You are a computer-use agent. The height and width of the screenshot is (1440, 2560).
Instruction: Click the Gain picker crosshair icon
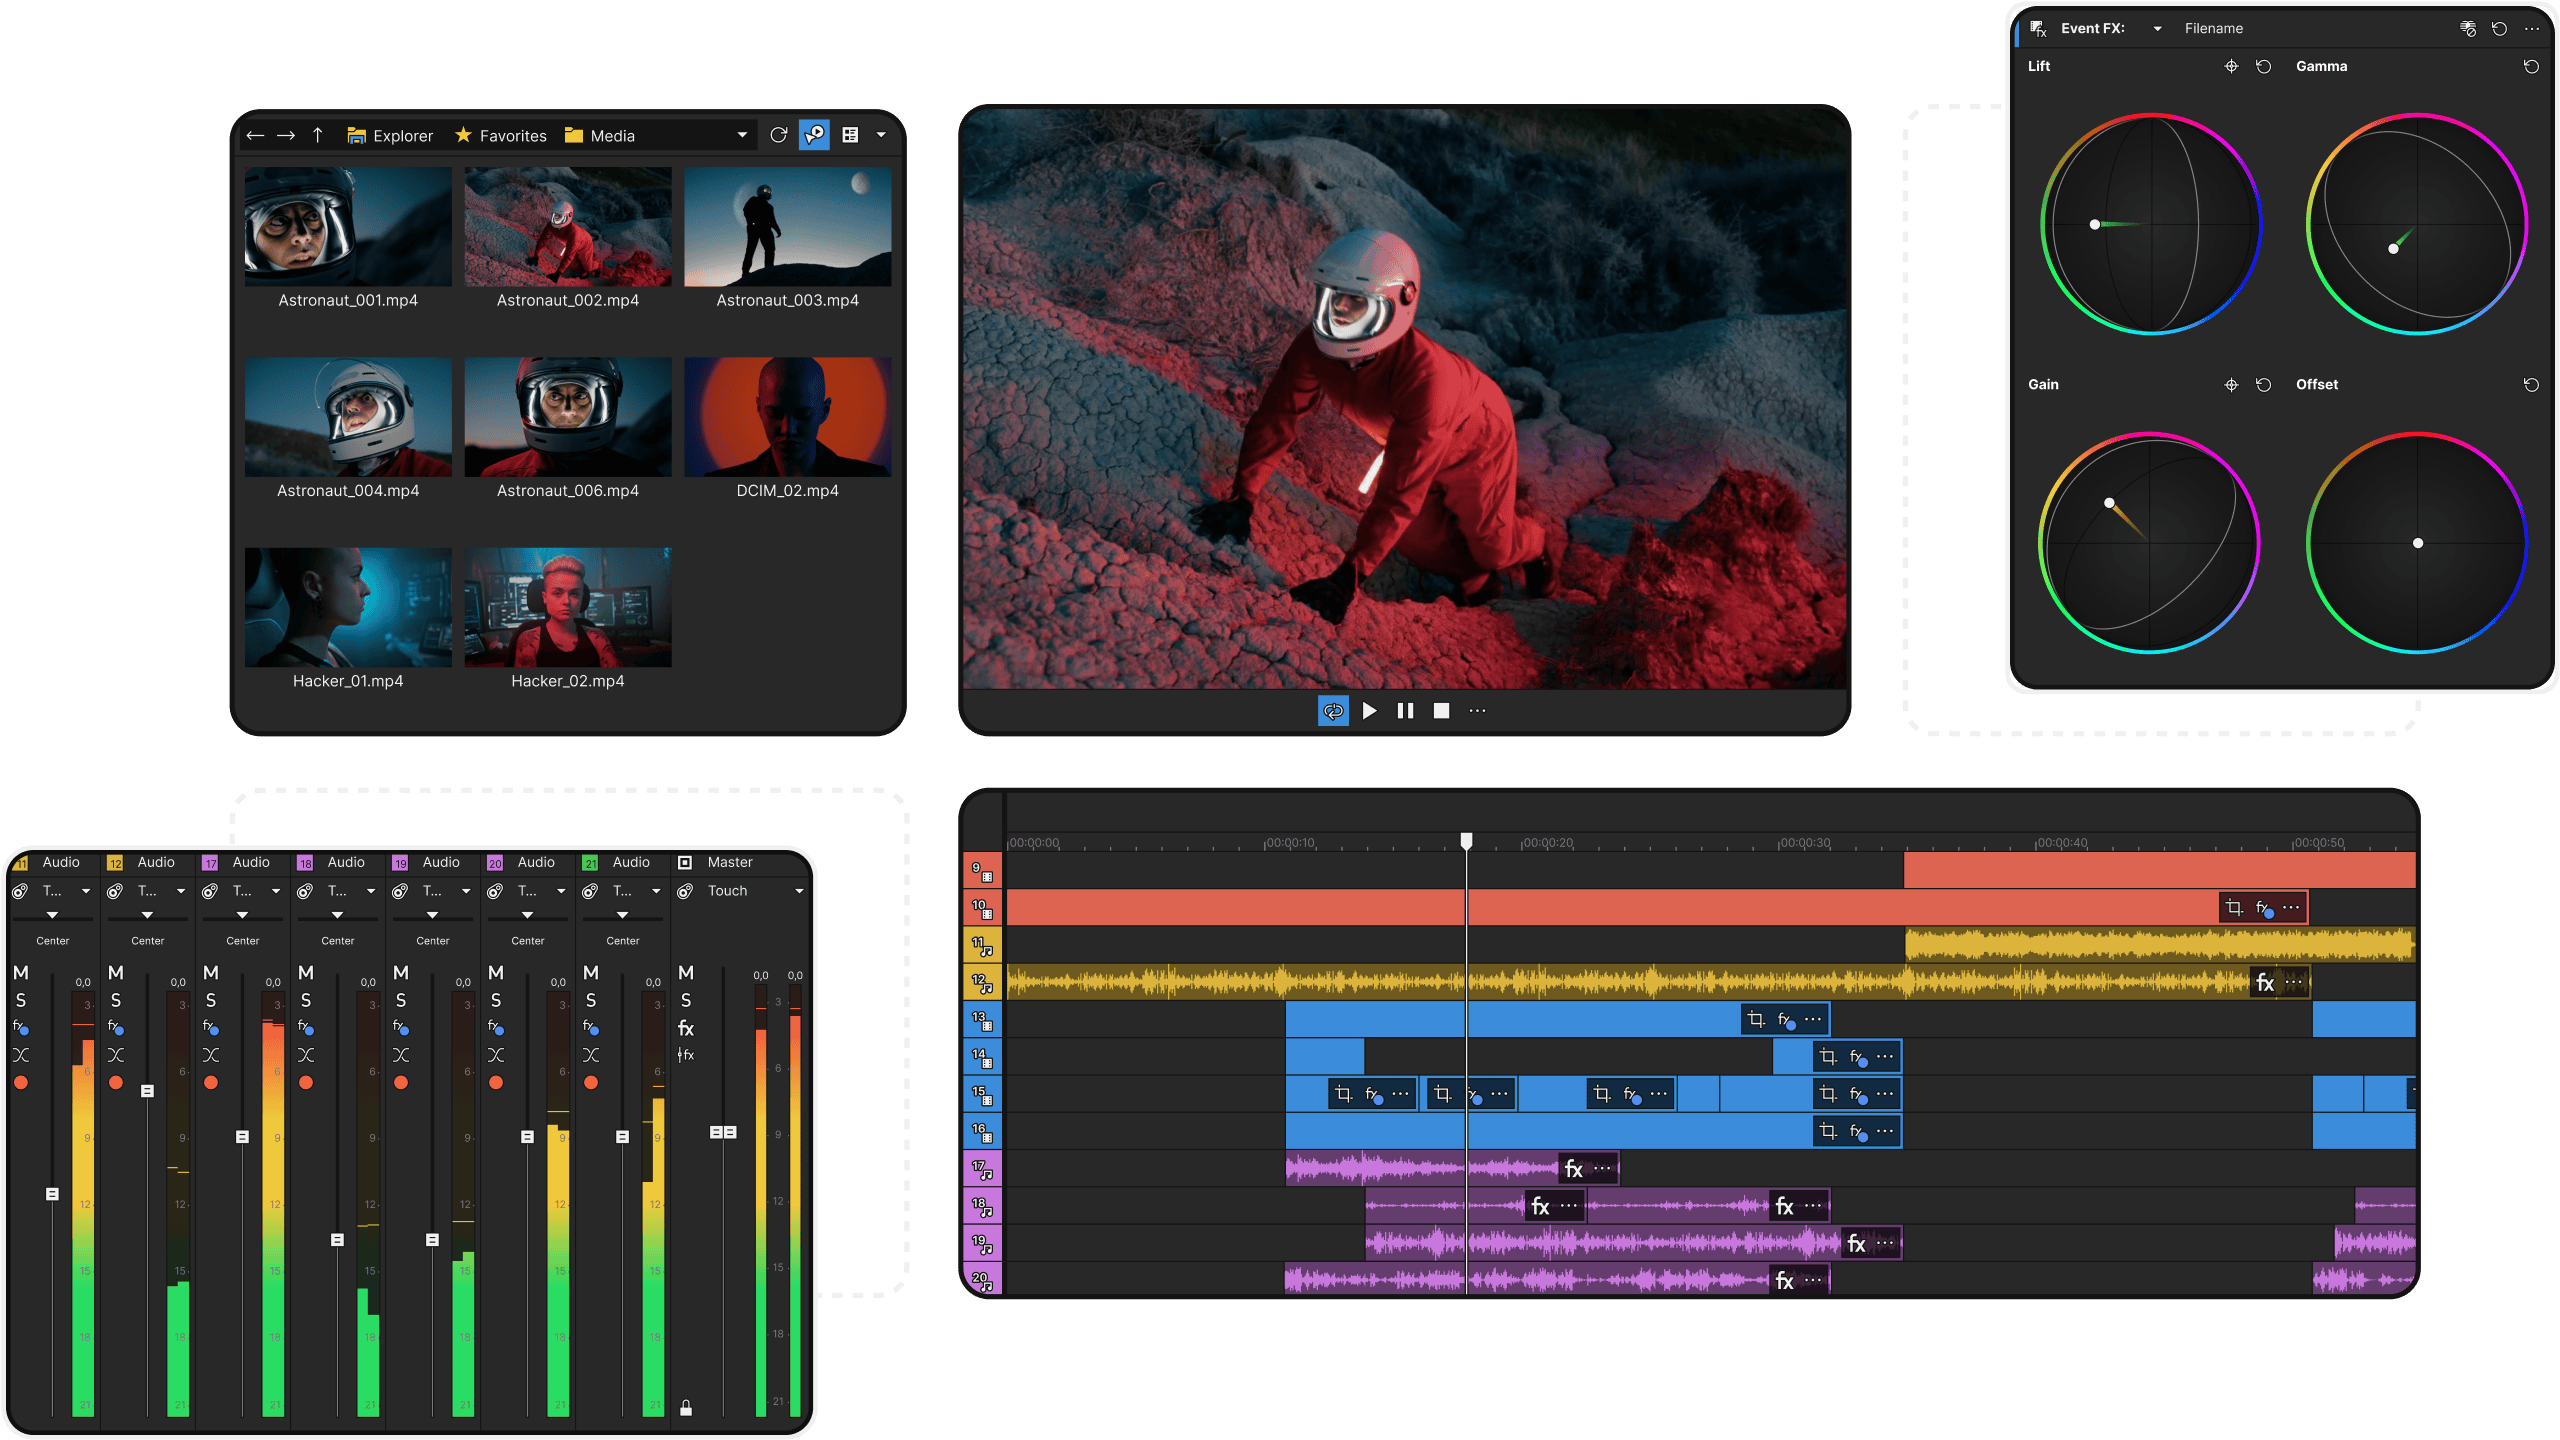coord(2231,385)
